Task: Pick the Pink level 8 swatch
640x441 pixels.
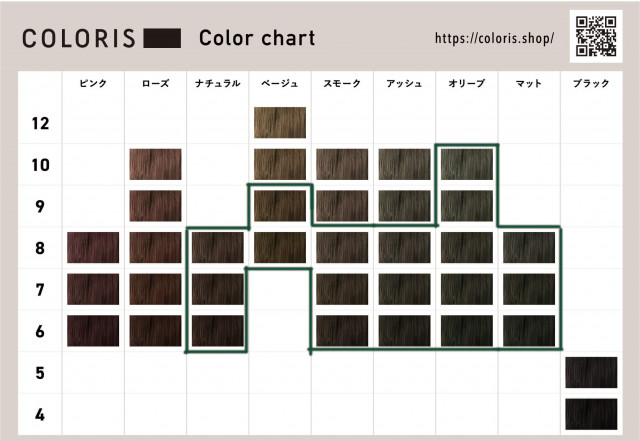Action: pyautogui.click(x=93, y=247)
